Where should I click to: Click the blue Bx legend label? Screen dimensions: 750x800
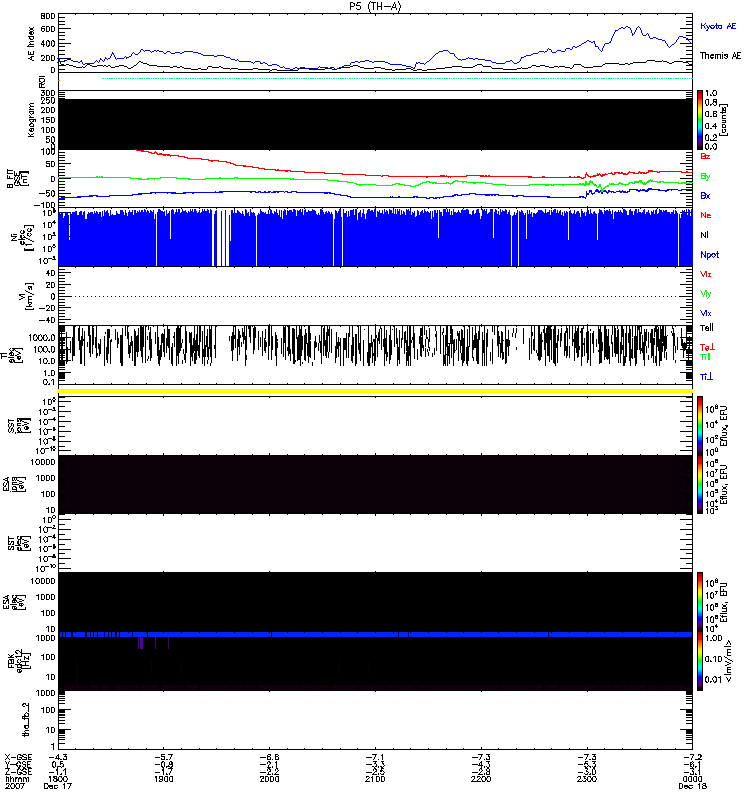705,195
